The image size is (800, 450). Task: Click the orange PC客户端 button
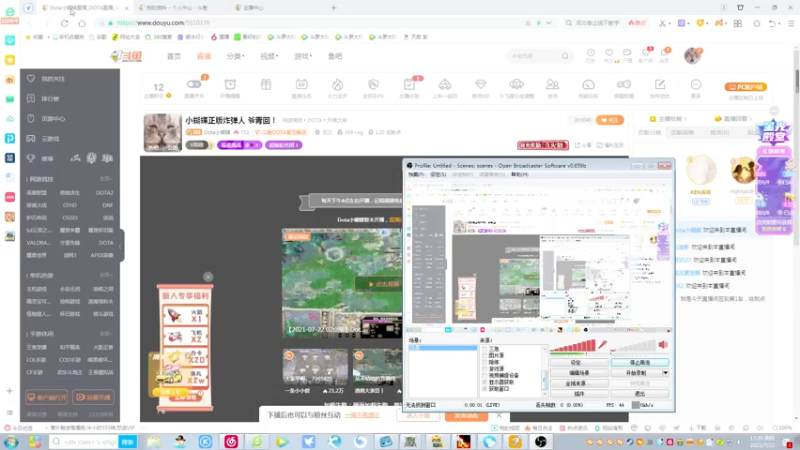tap(746, 87)
